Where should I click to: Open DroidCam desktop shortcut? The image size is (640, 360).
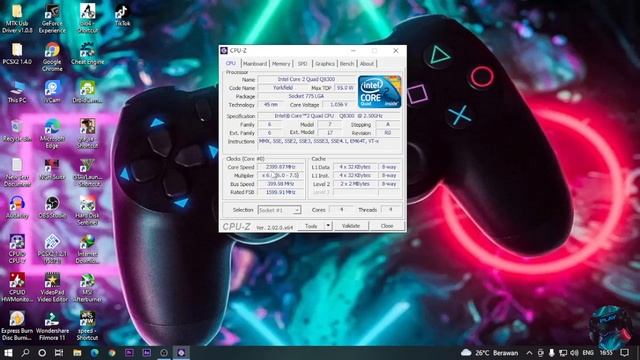pos(87,92)
